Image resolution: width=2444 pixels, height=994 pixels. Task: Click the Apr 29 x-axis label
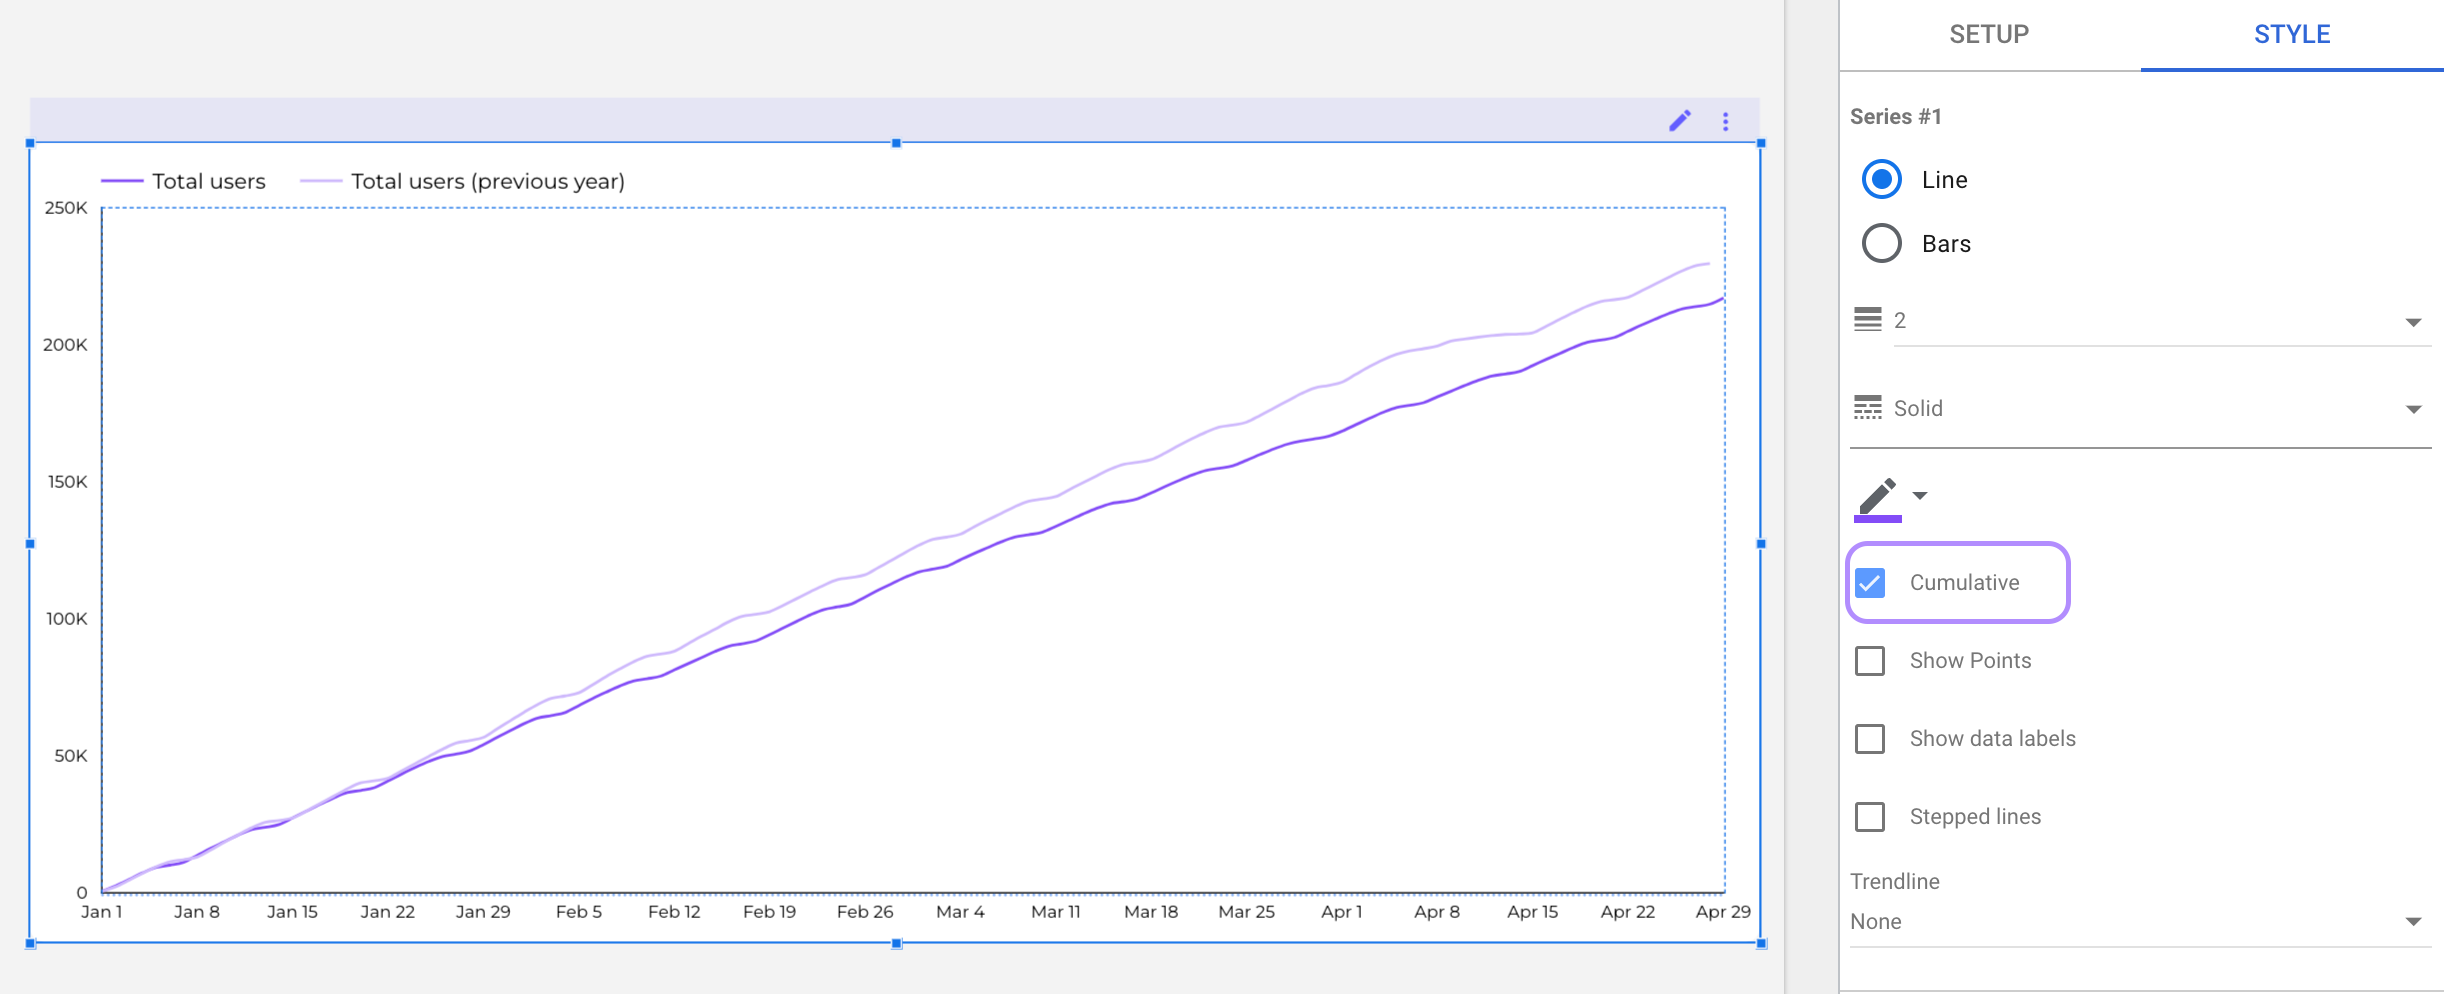click(1723, 912)
